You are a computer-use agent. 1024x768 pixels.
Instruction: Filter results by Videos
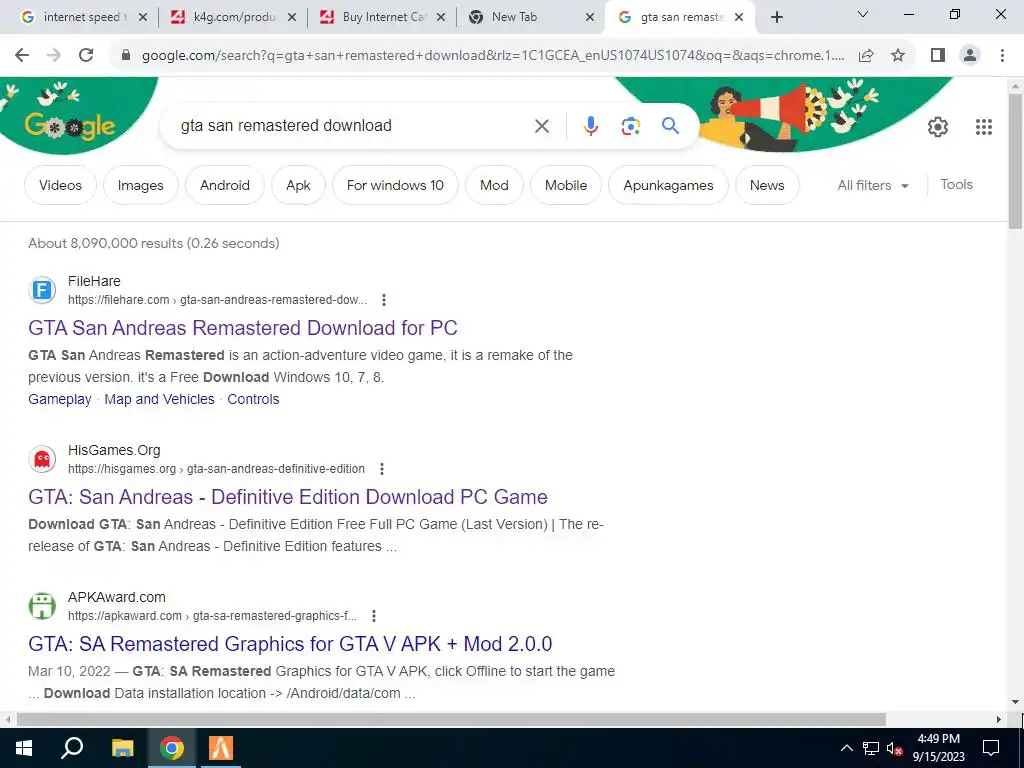pos(60,185)
